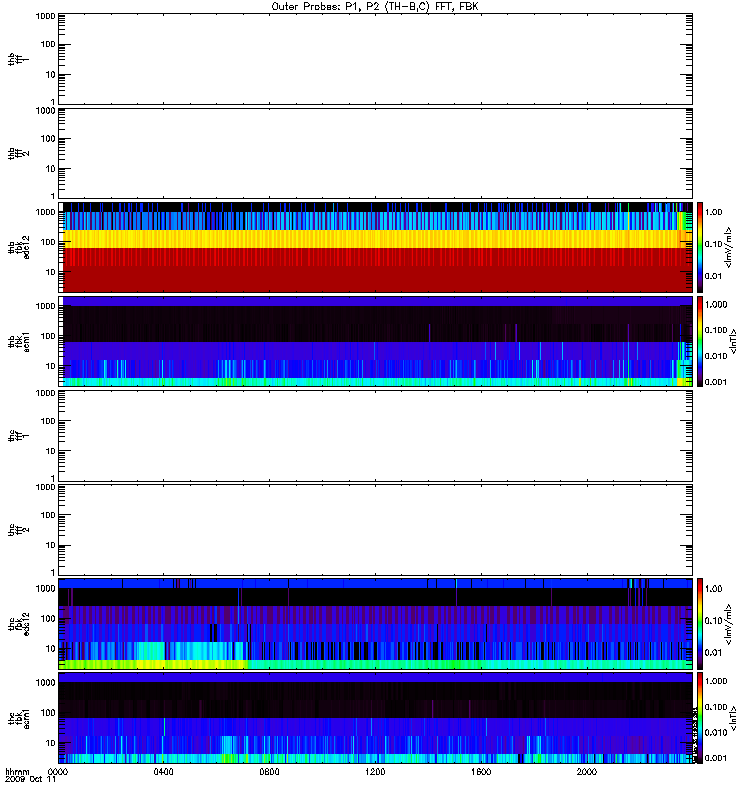The height and width of the screenshot is (800, 750).
Task: Click the 1000 y-axis tick of thb fff 1
Action: [x=45, y=16]
